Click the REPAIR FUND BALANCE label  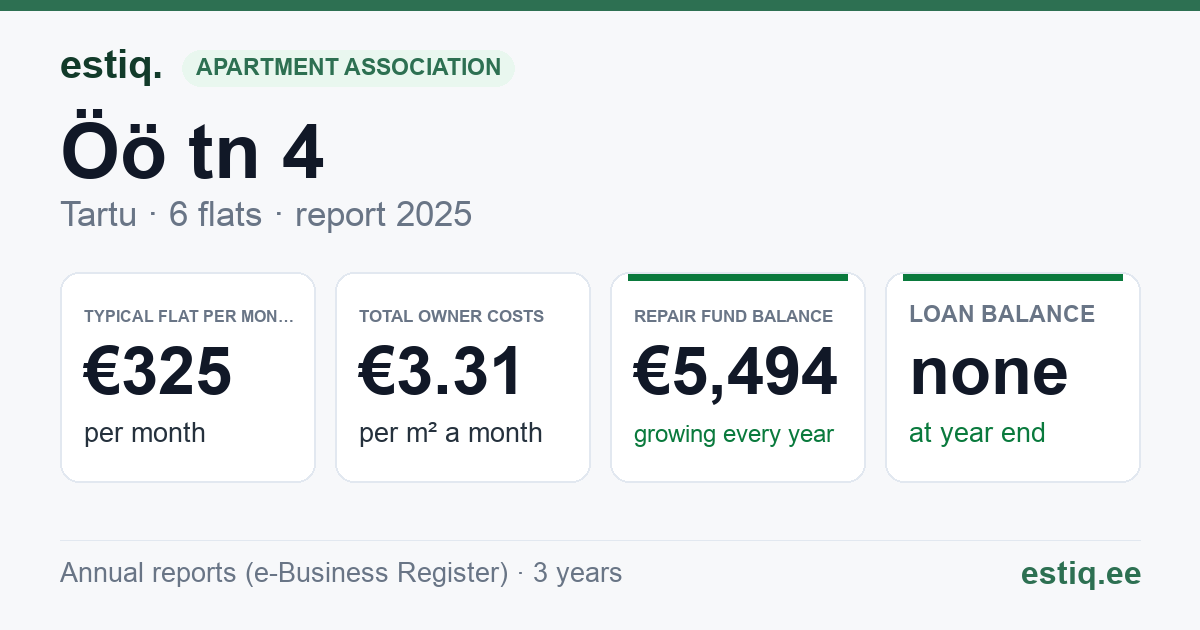[x=733, y=316]
